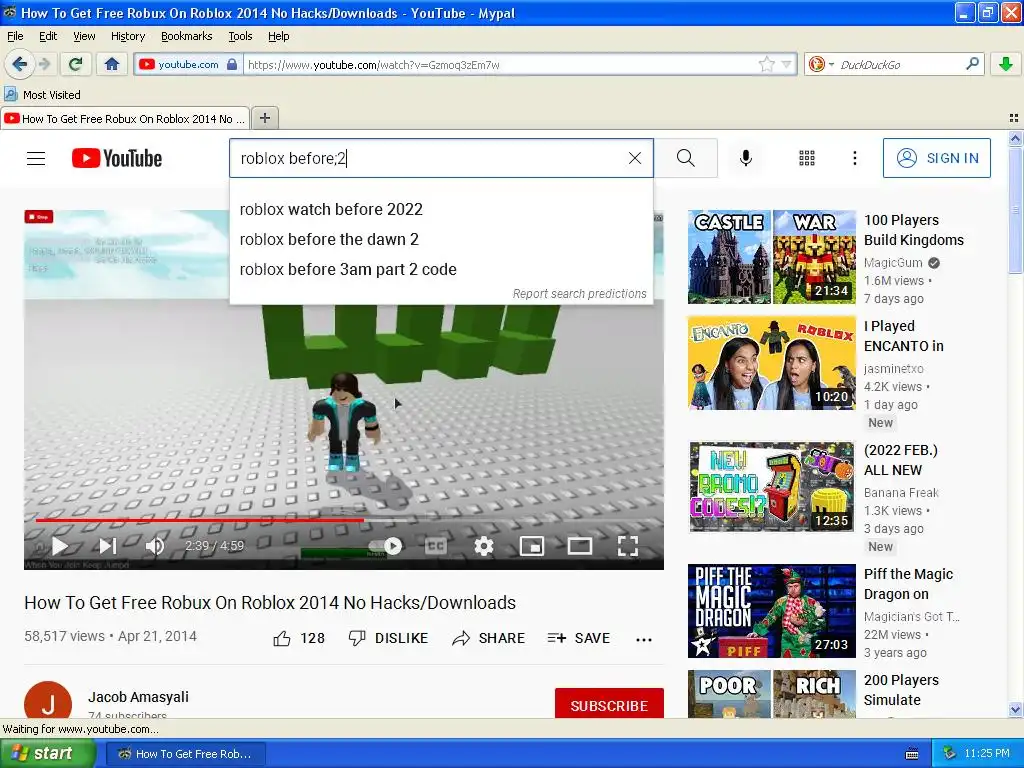Screen dimensions: 1024x768
Task: Play the video with the play button
Action: tap(60, 546)
